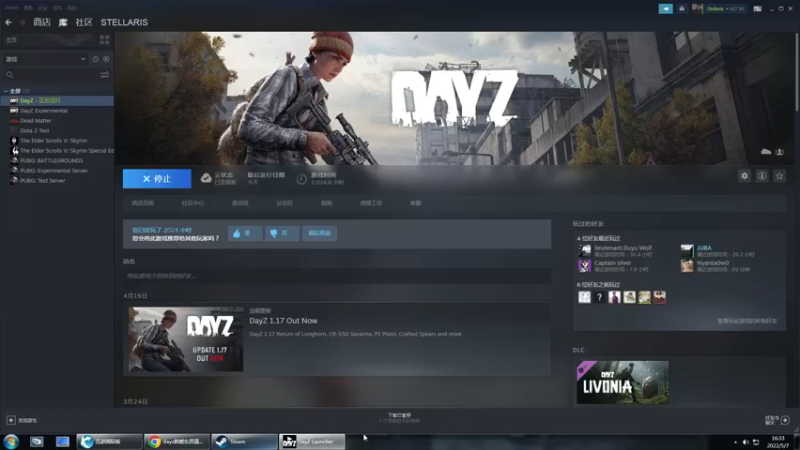Click the thumbs-up recommend button
Image resolution: width=800 pixels, height=450 pixels.
click(x=245, y=233)
